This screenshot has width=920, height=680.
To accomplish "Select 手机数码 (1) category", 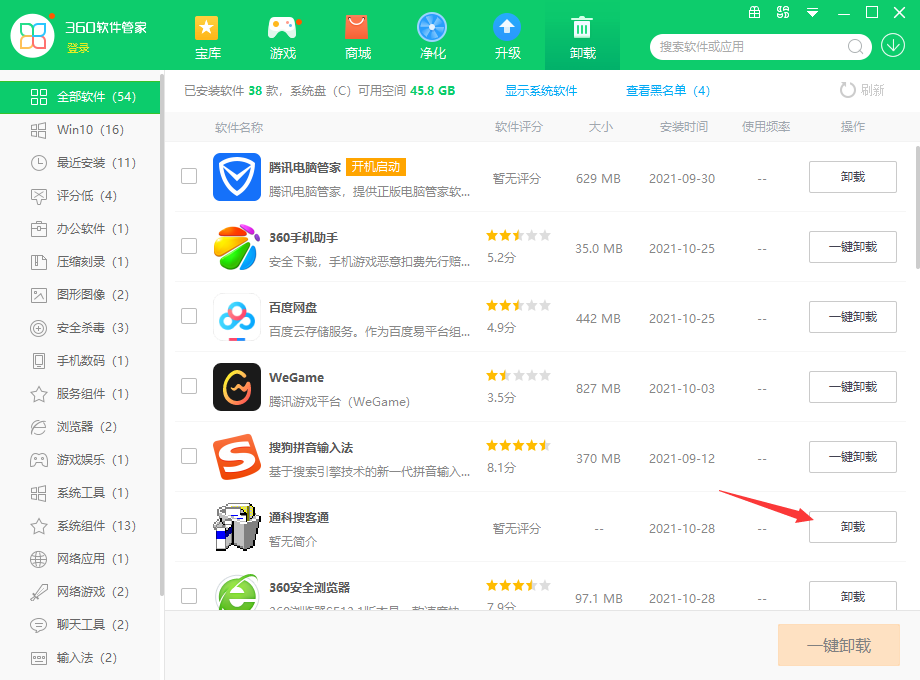I will (80, 360).
